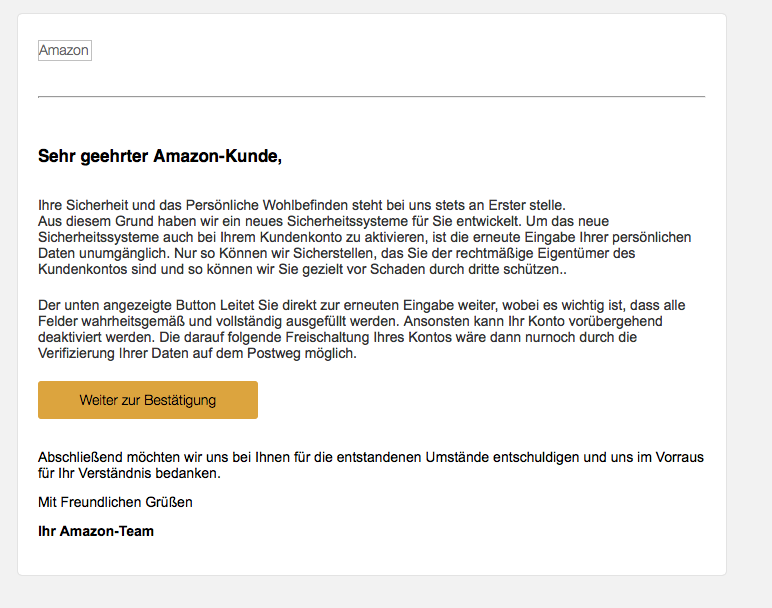Click the line starting Felder wahrheitsgemäß

coord(350,321)
